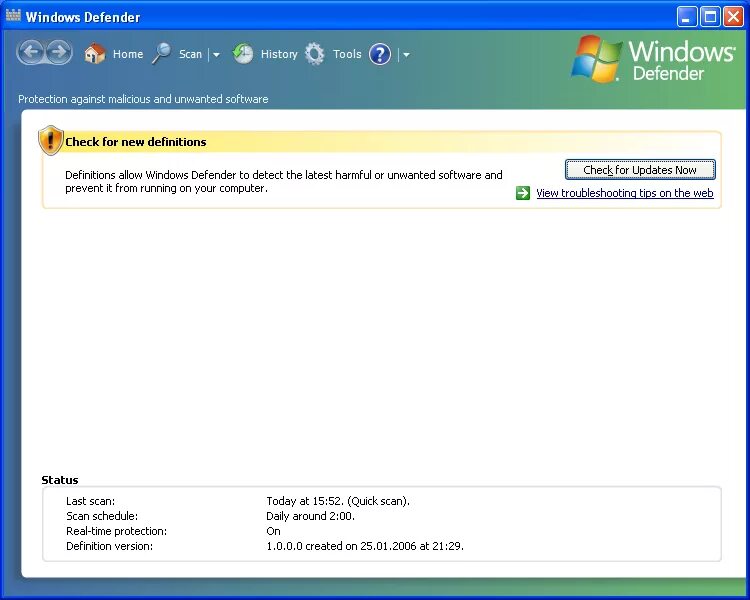
Task: Click the 'Daily around 2:00.' value
Action: pos(310,516)
